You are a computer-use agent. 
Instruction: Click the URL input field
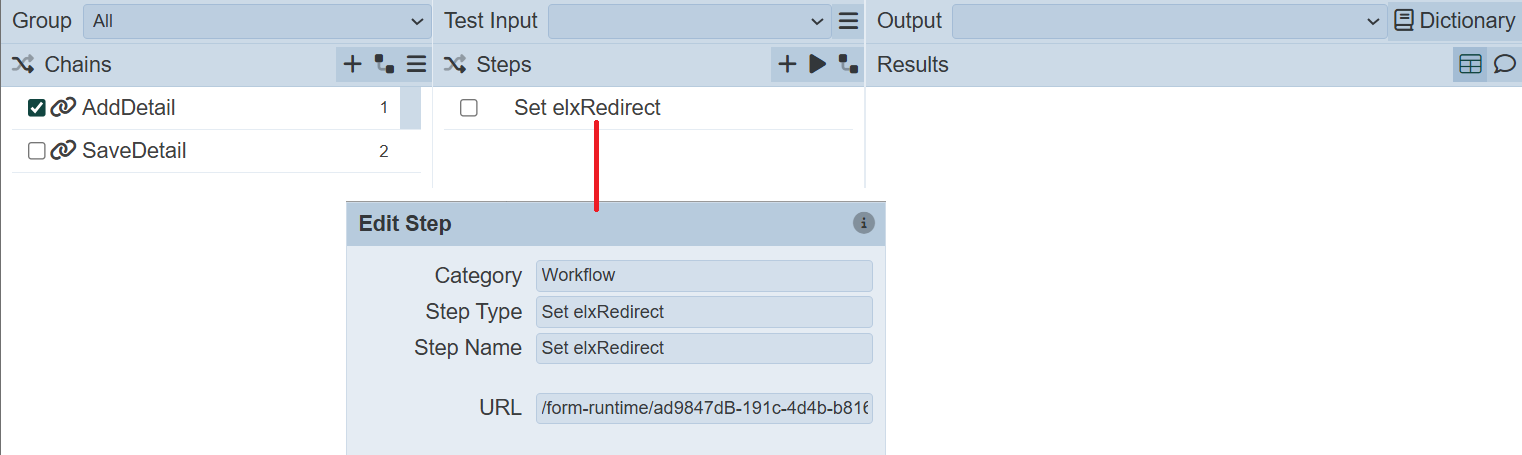coord(704,408)
